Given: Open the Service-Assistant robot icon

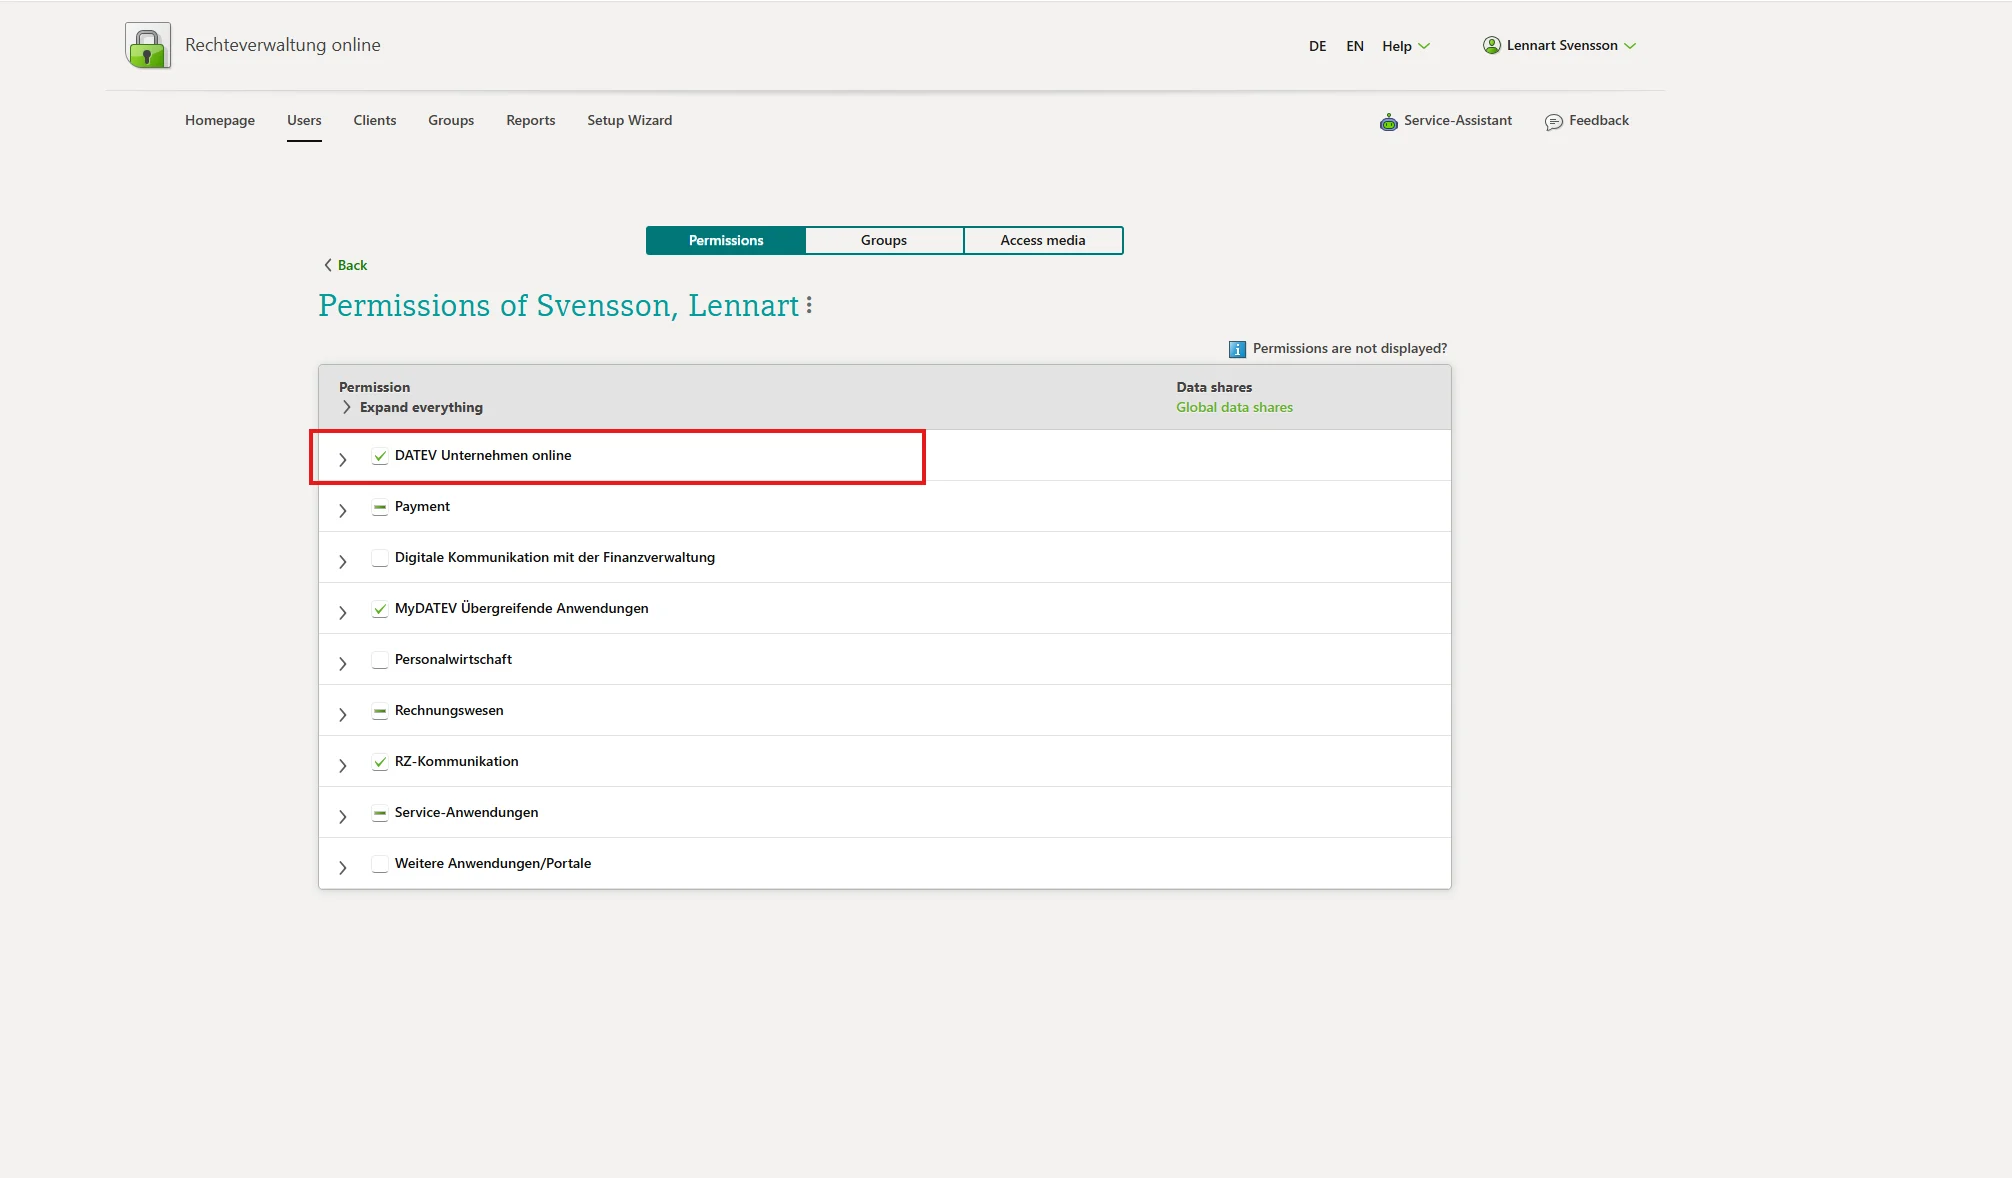Looking at the screenshot, I should 1388,121.
